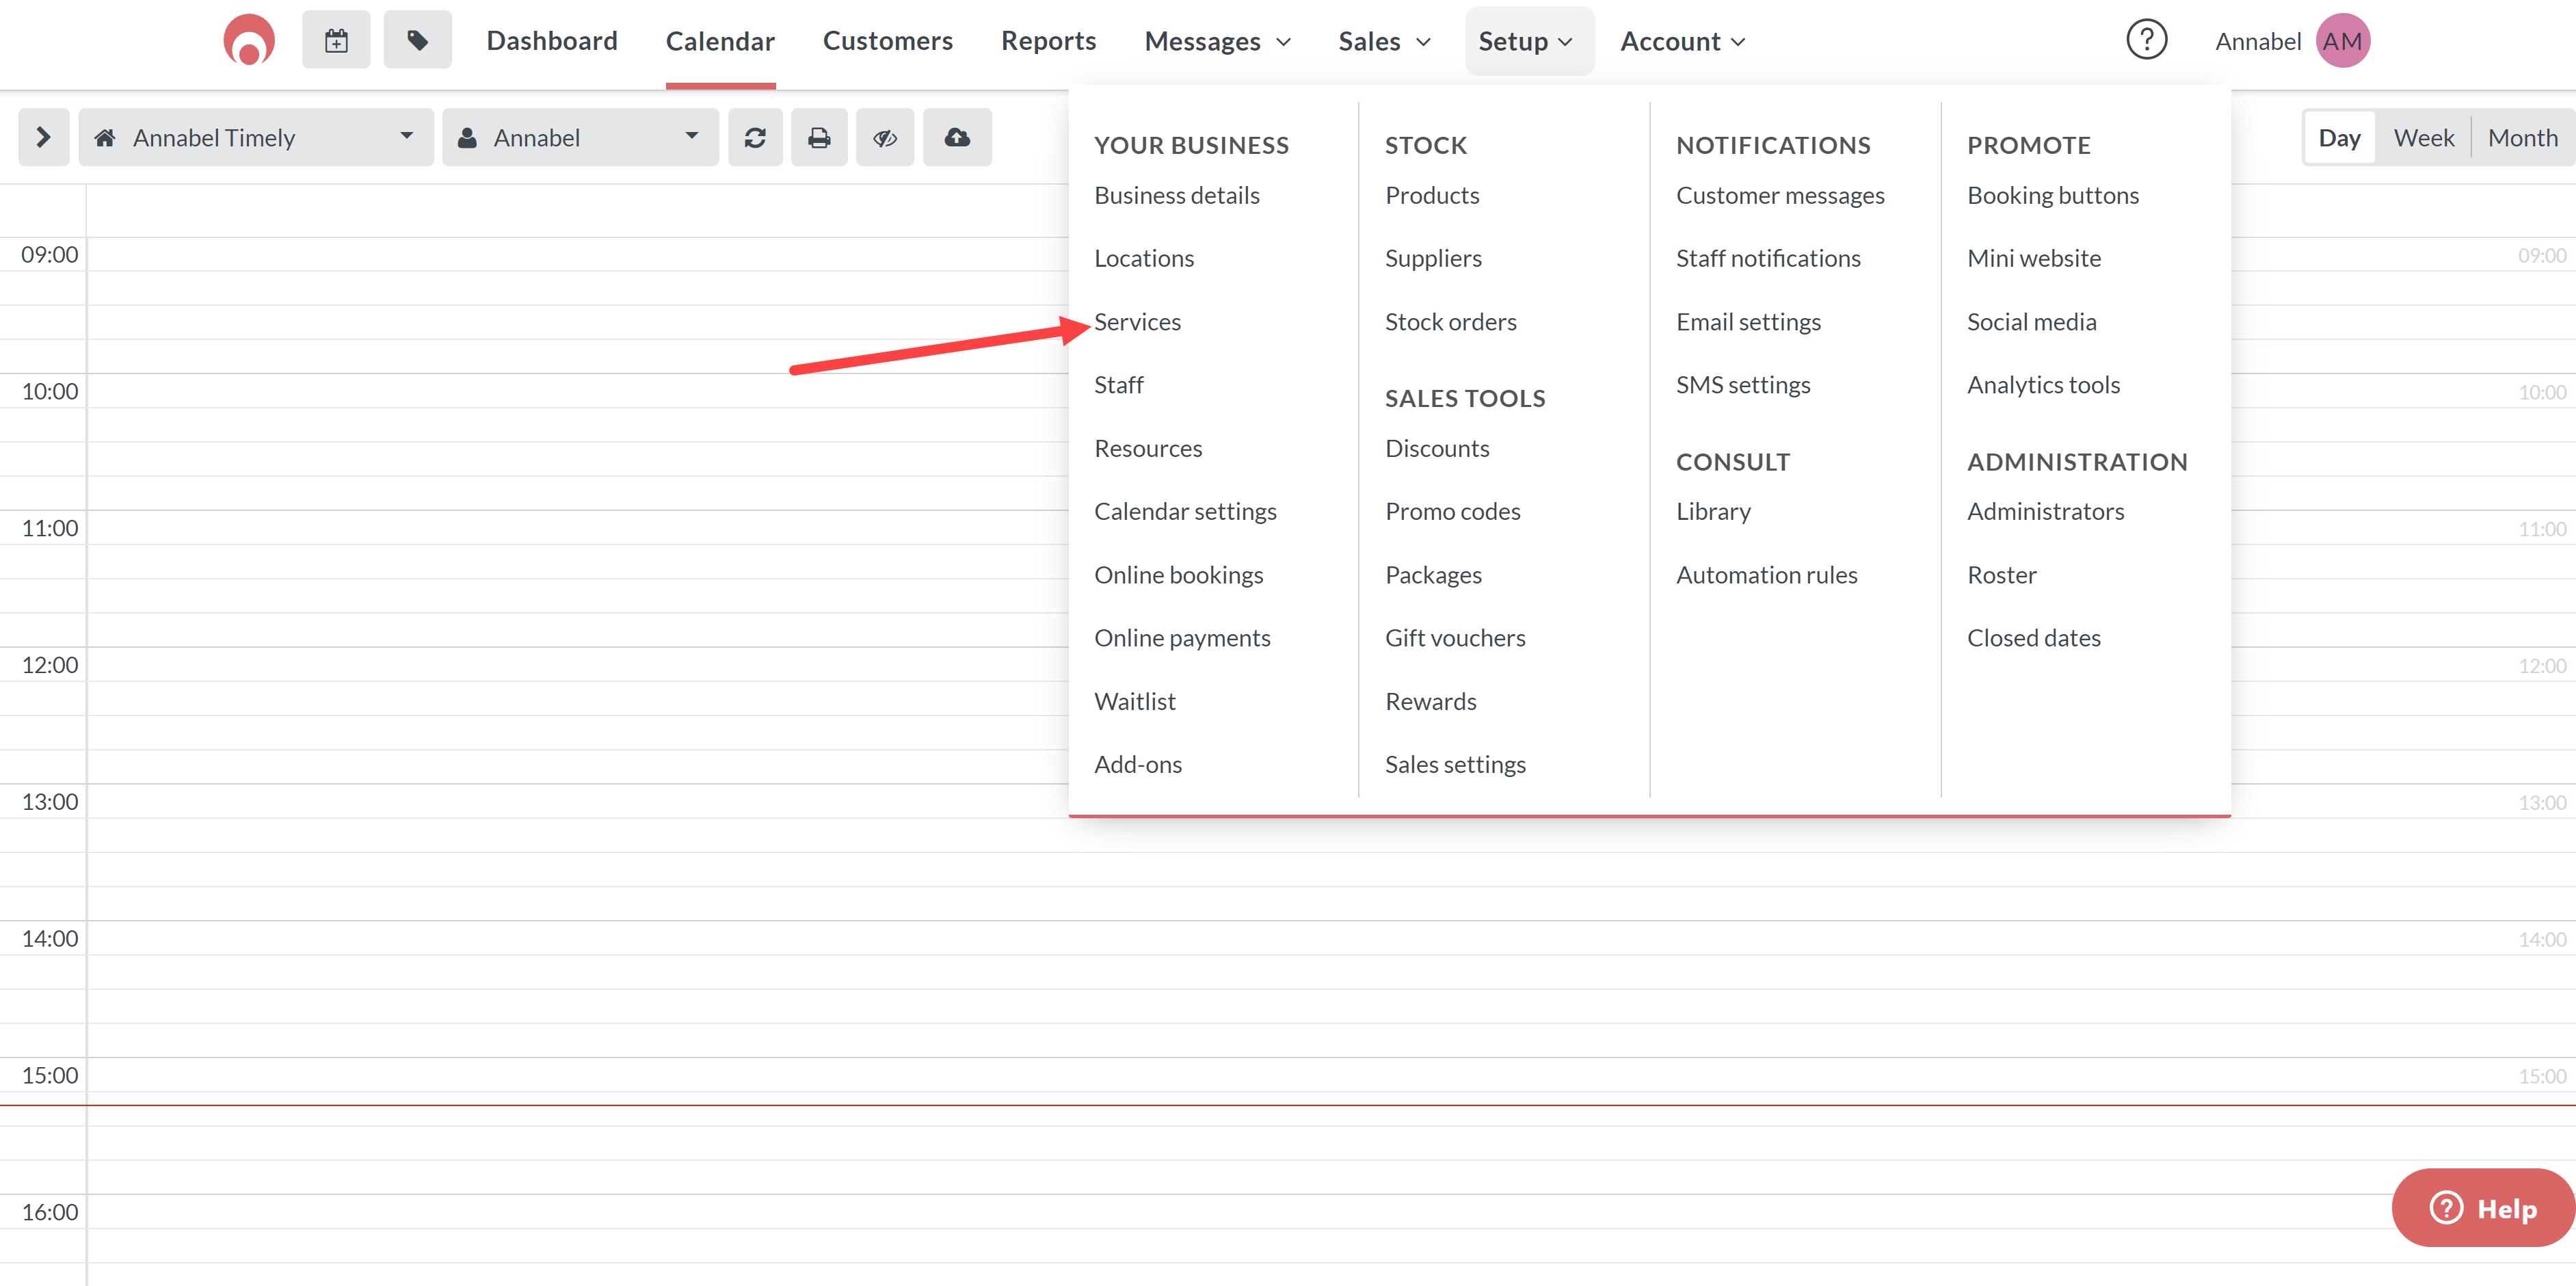This screenshot has width=2576, height=1286.
Task: Open the Consult Library
Action: tap(1713, 511)
